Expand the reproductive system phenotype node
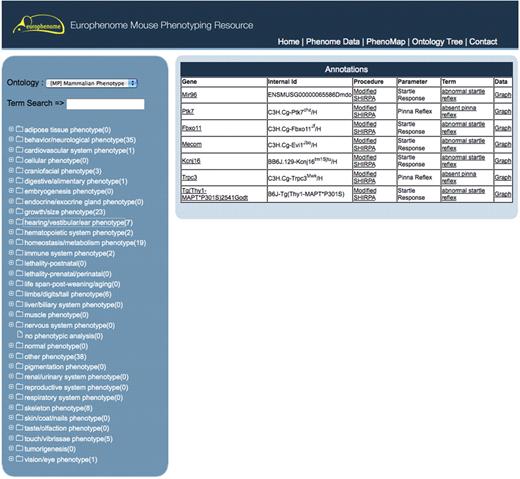This screenshot has height=479, width=520. coord(11,387)
